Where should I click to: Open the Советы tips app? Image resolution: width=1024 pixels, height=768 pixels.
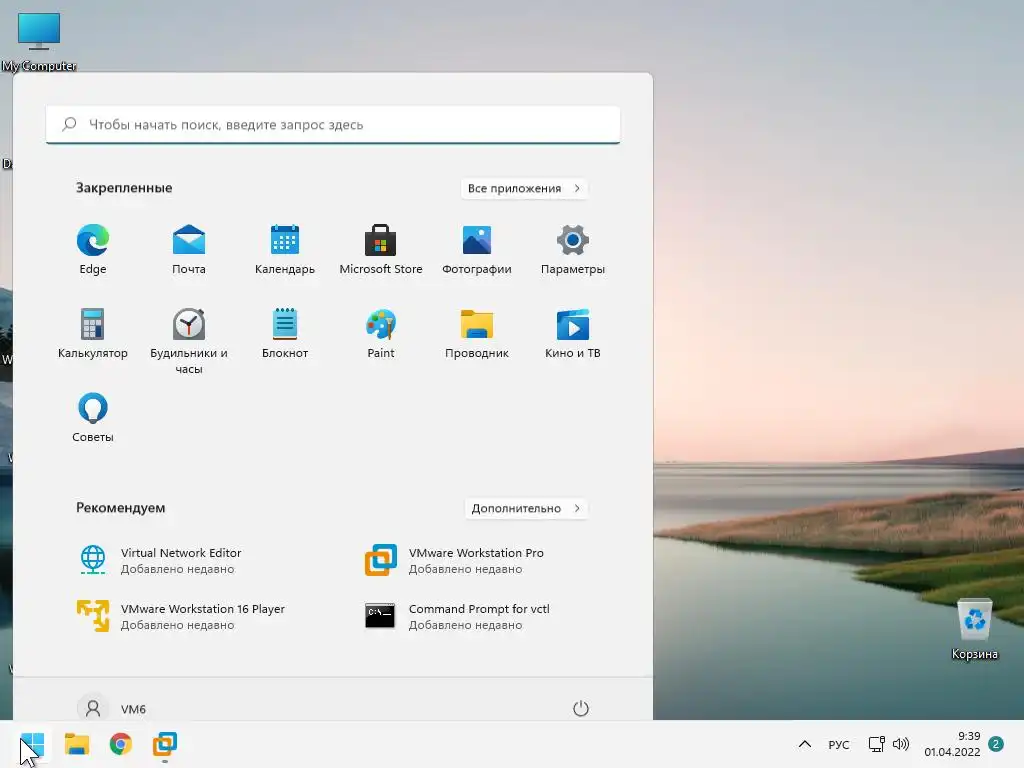[93, 418]
